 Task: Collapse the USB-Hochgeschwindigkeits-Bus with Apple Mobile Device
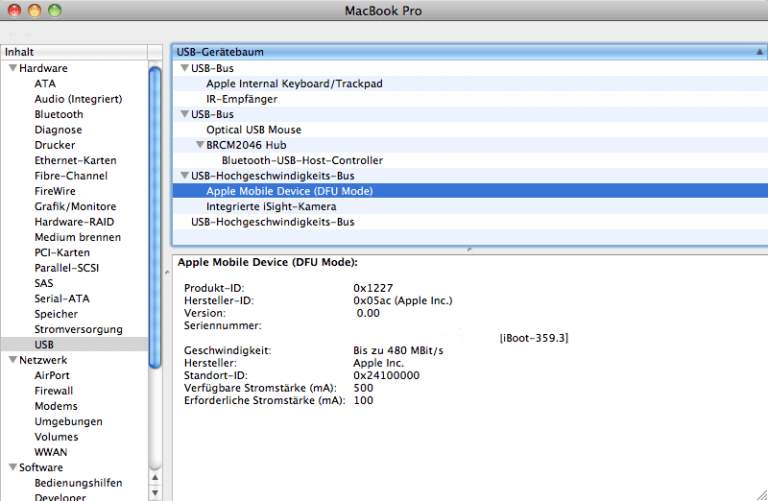tap(185, 175)
